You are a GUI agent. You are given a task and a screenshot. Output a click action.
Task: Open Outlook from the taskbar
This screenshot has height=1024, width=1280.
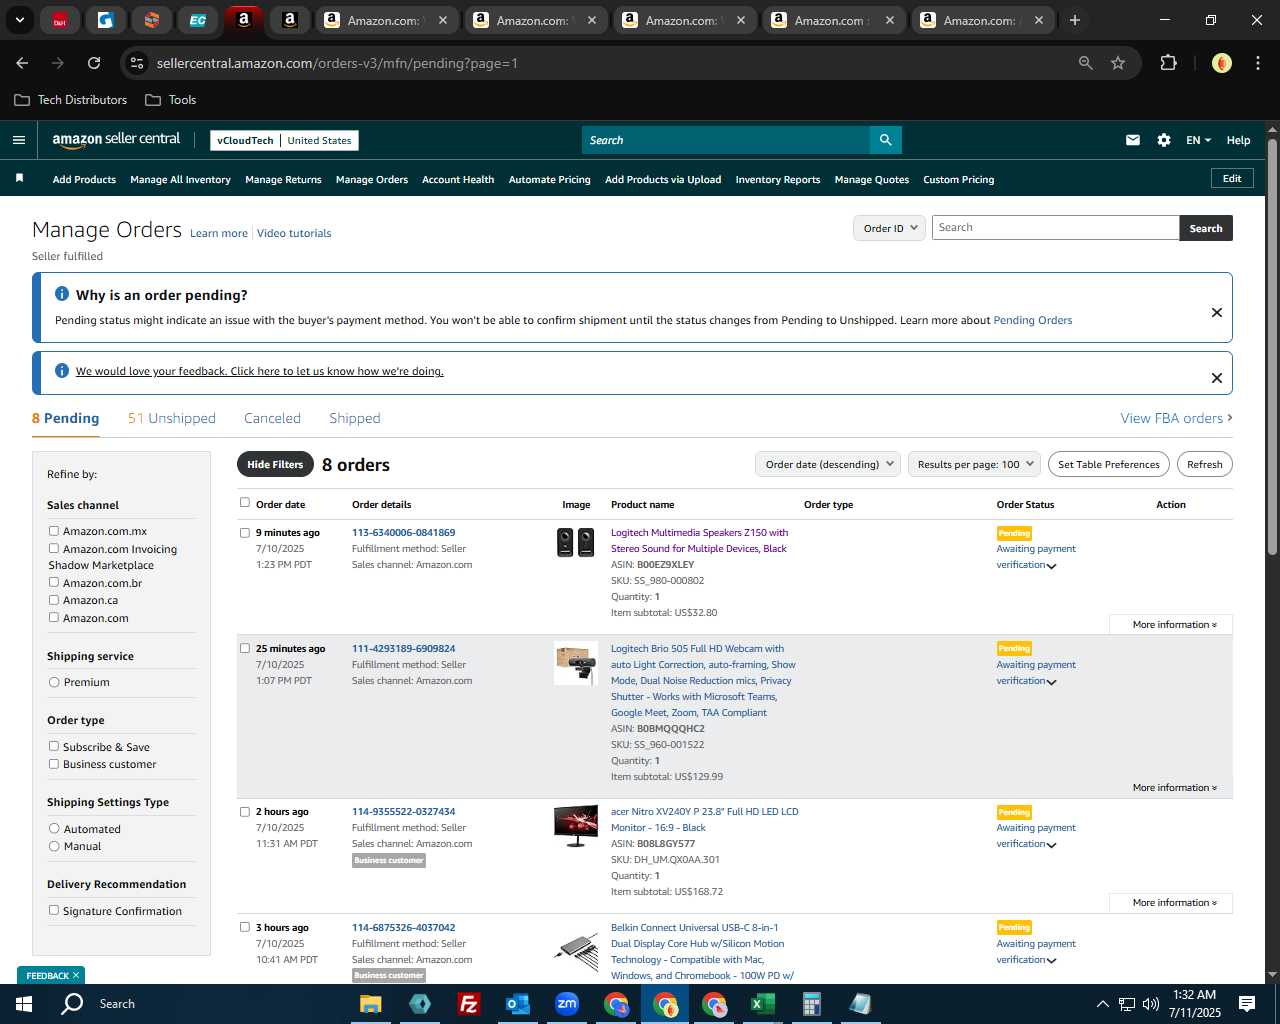pyautogui.click(x=517, y=1004)
